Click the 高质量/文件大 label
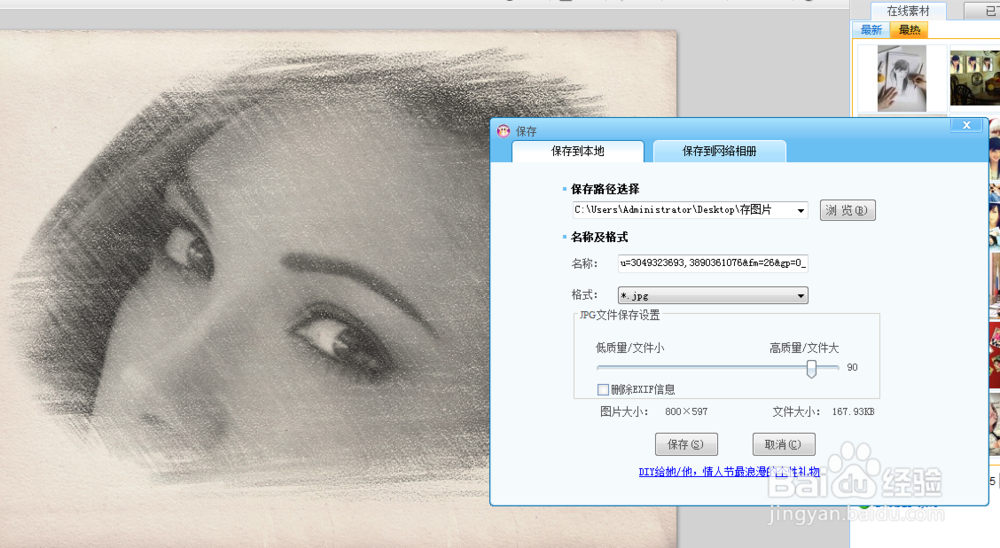 [804, 348]
